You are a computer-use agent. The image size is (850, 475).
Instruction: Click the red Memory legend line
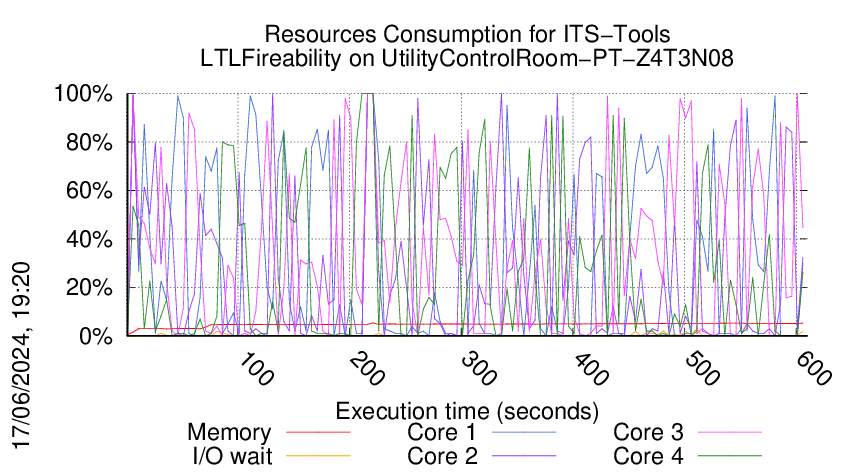pos(318,432)
